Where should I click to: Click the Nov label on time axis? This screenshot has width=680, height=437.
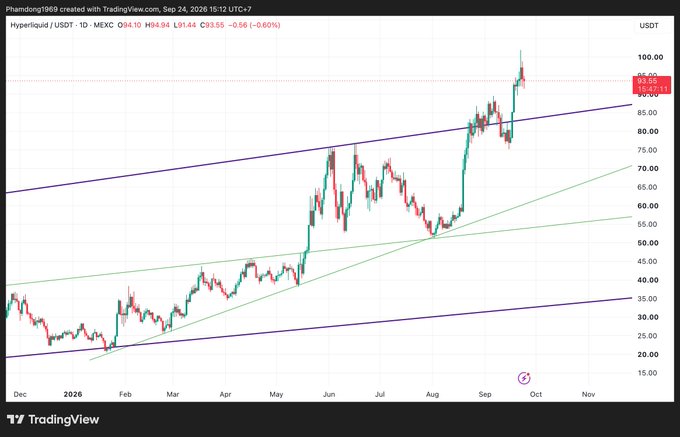click(588, 395)
